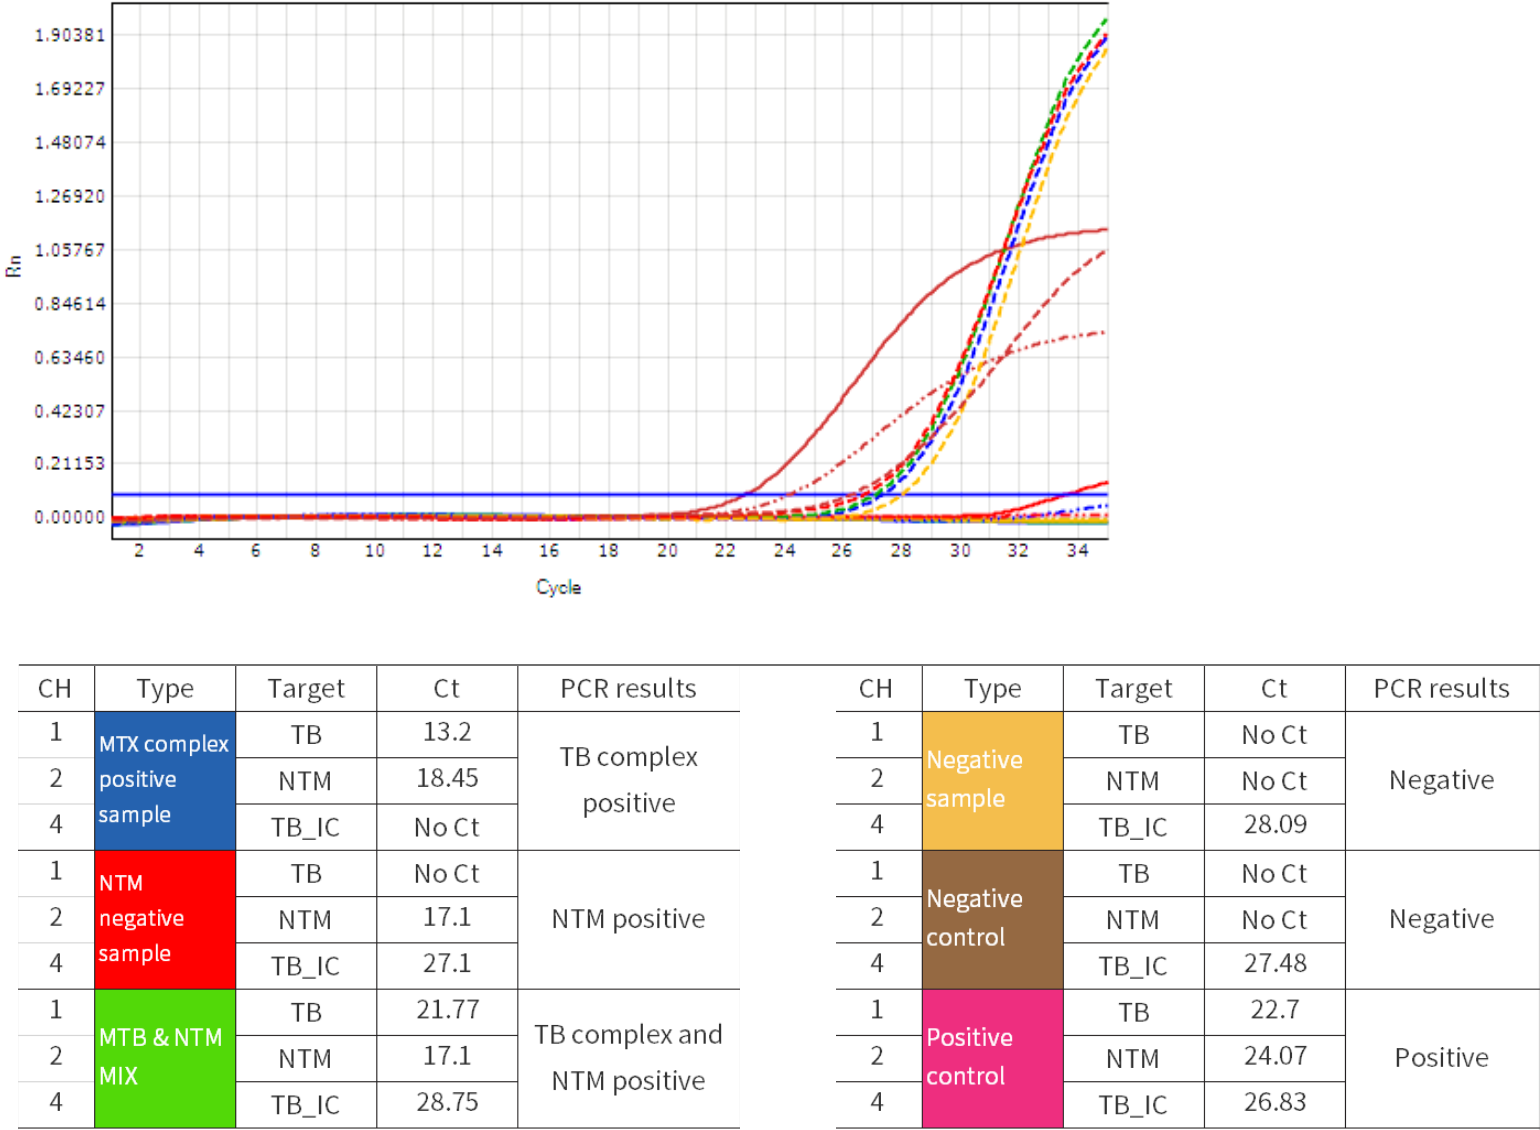Click the Ct value 13.2
The image size is (1540, 1130).
click(x=447, y=732)
